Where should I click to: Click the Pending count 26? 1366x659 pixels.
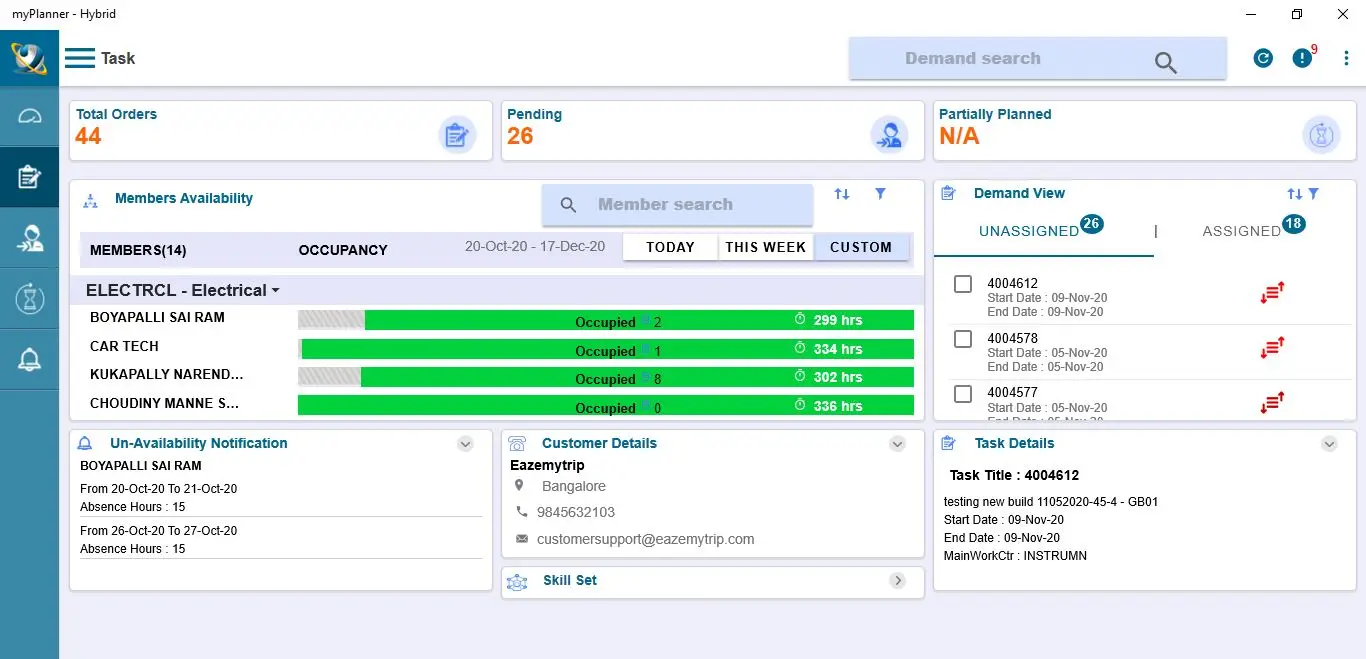coord(520,136)
